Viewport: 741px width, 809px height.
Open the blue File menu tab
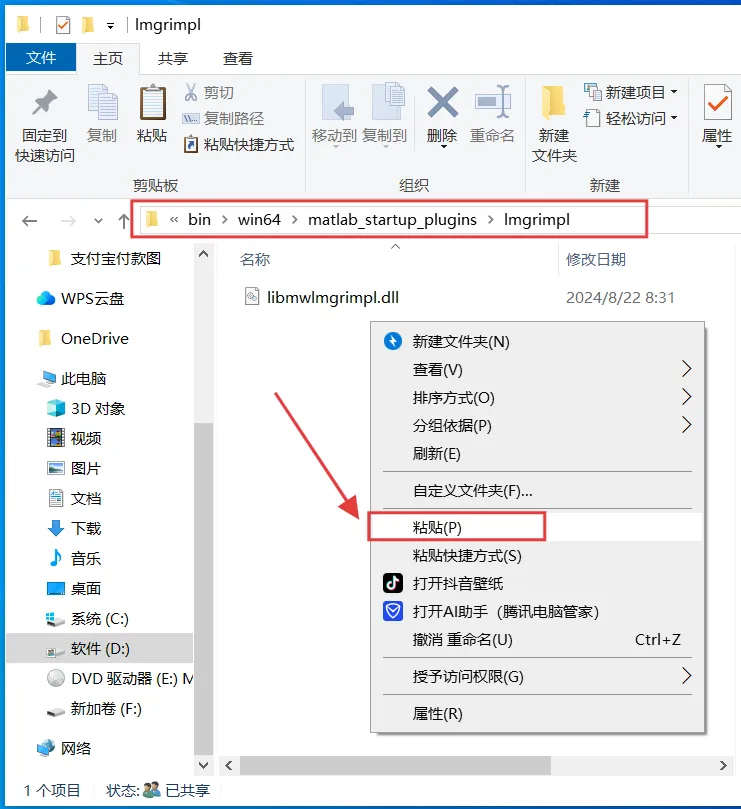[41, 57]
